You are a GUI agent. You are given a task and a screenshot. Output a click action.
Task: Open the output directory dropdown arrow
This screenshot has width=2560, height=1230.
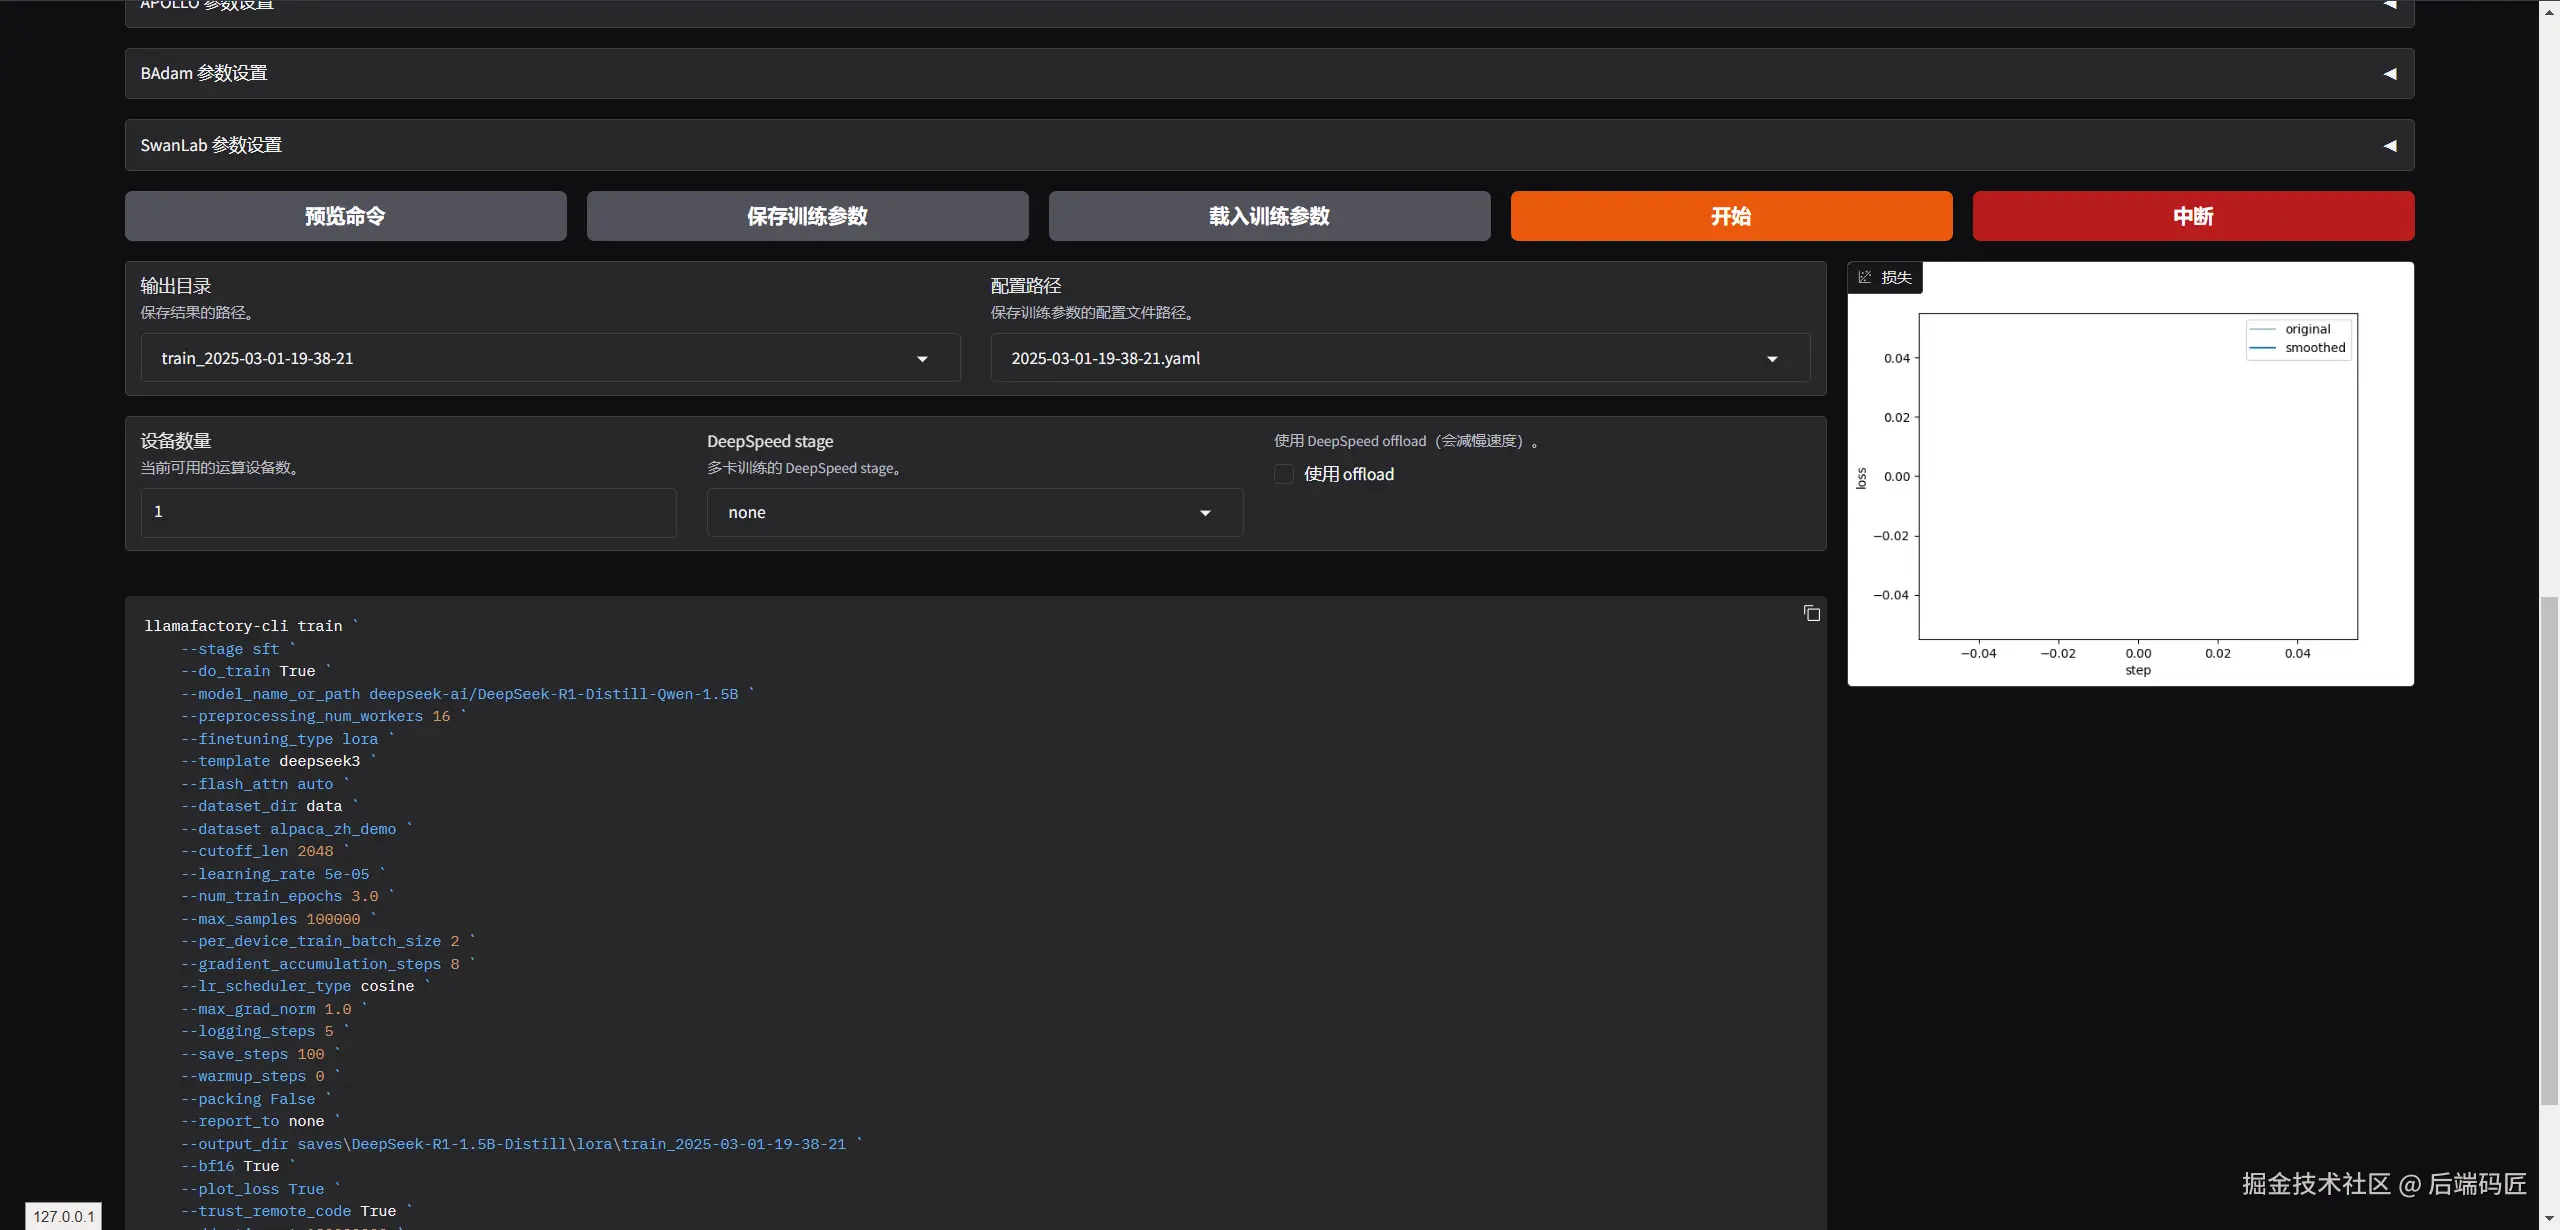coord(922,359)
